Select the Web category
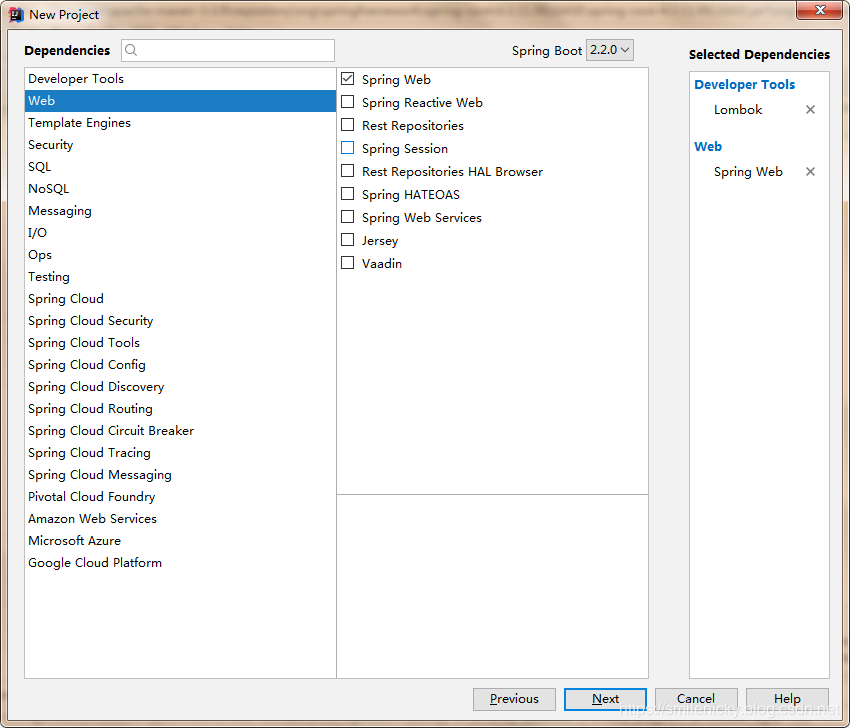Image resolution: width=850 pixels, height=728 pixels. click(180, 101)
